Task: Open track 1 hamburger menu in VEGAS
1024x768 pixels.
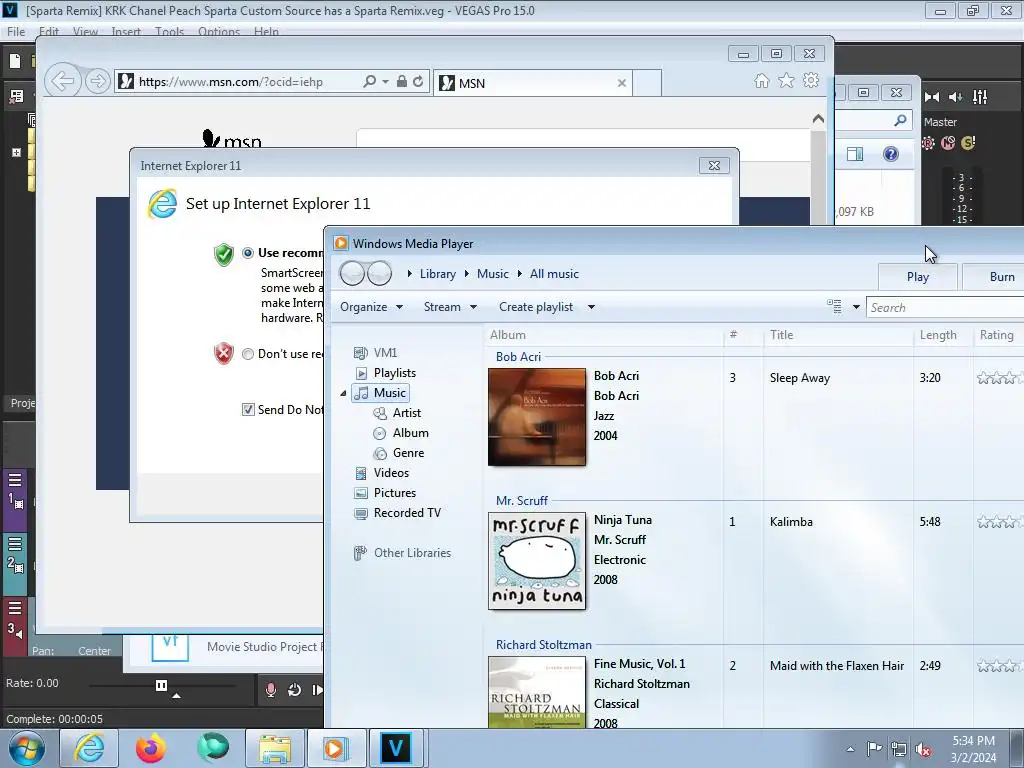Action: pos(15,481)
